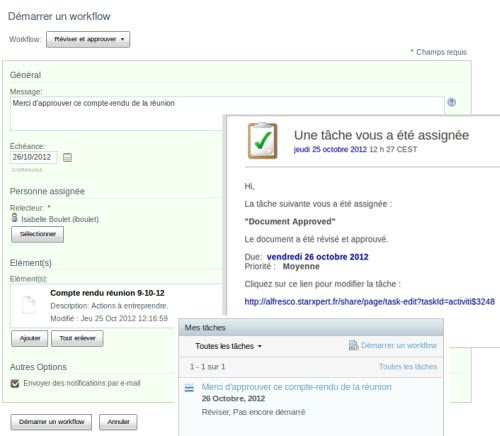Image resolution: width=500 pixels, height=436 pixels.
Task: Open the calendar date picker icon
Action: (67, 157)
